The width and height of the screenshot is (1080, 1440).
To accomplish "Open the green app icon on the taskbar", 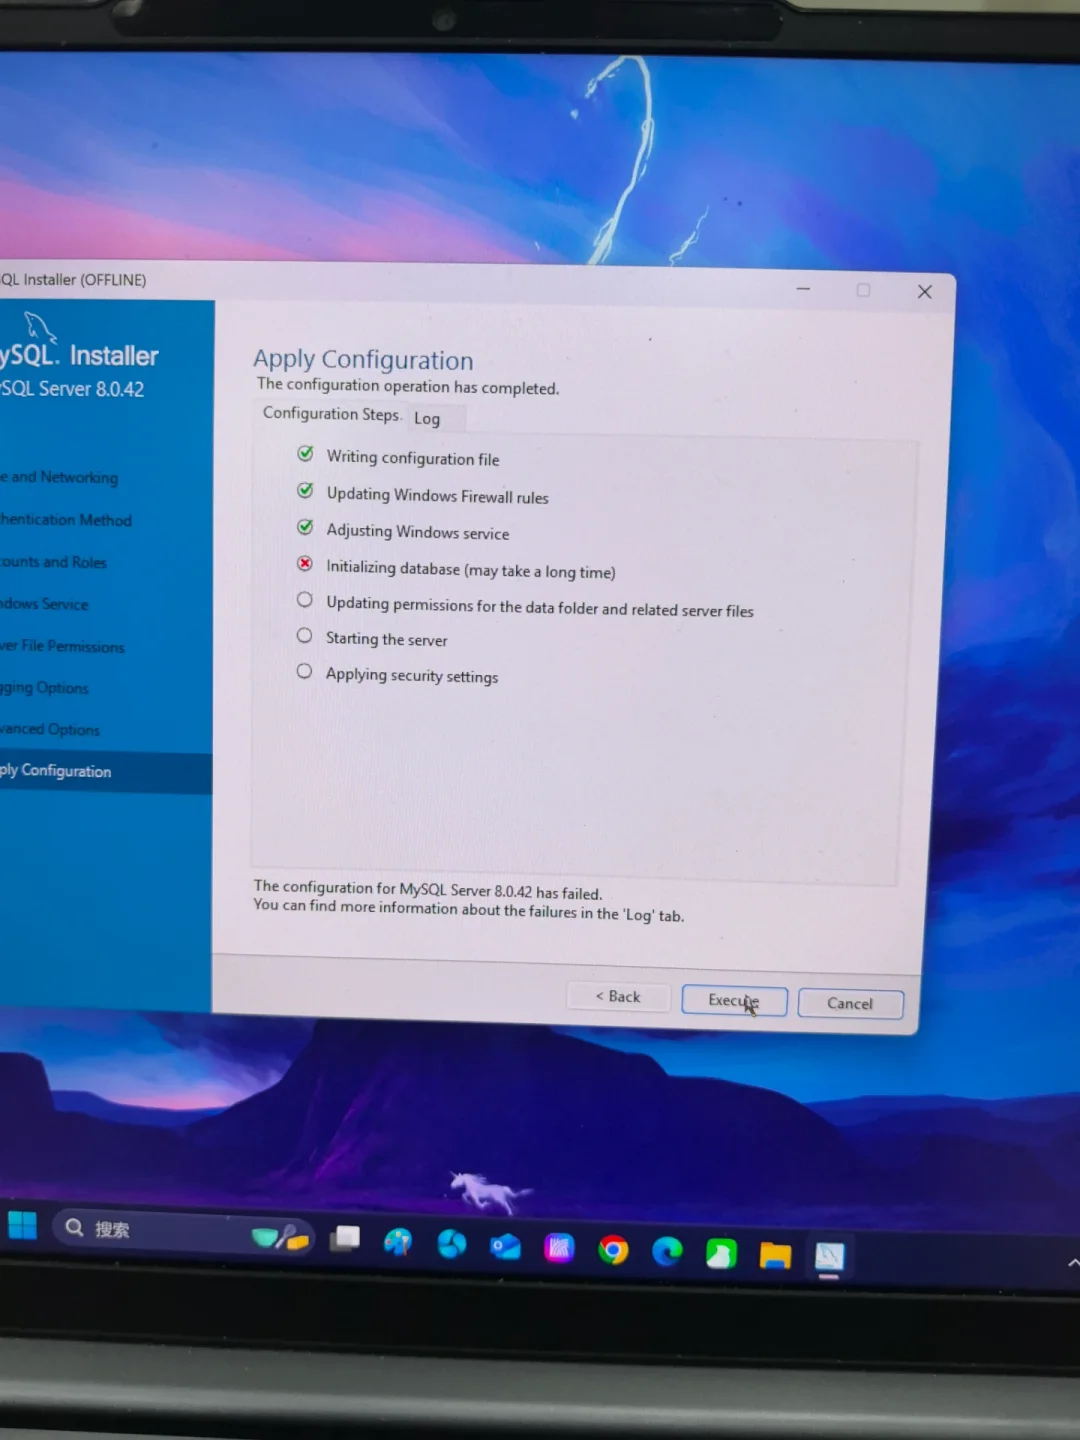I will pyautogui.click(x=721, y=1253).
